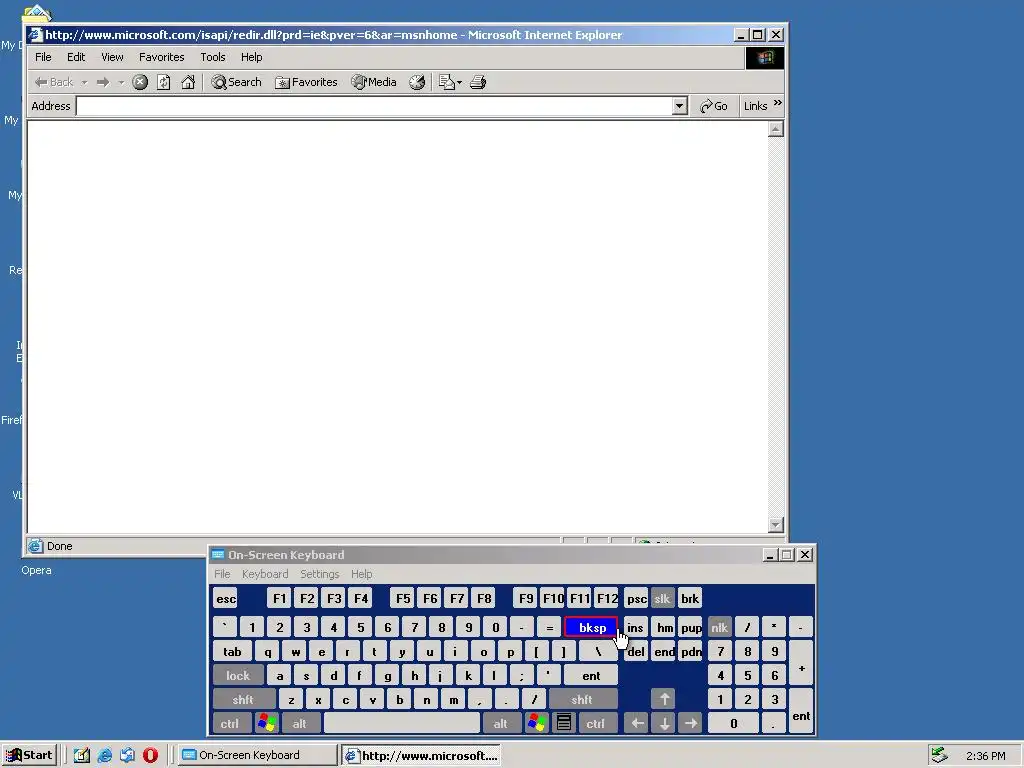
Task: Click Show Desktop quick launch icon
Action: 82,756
